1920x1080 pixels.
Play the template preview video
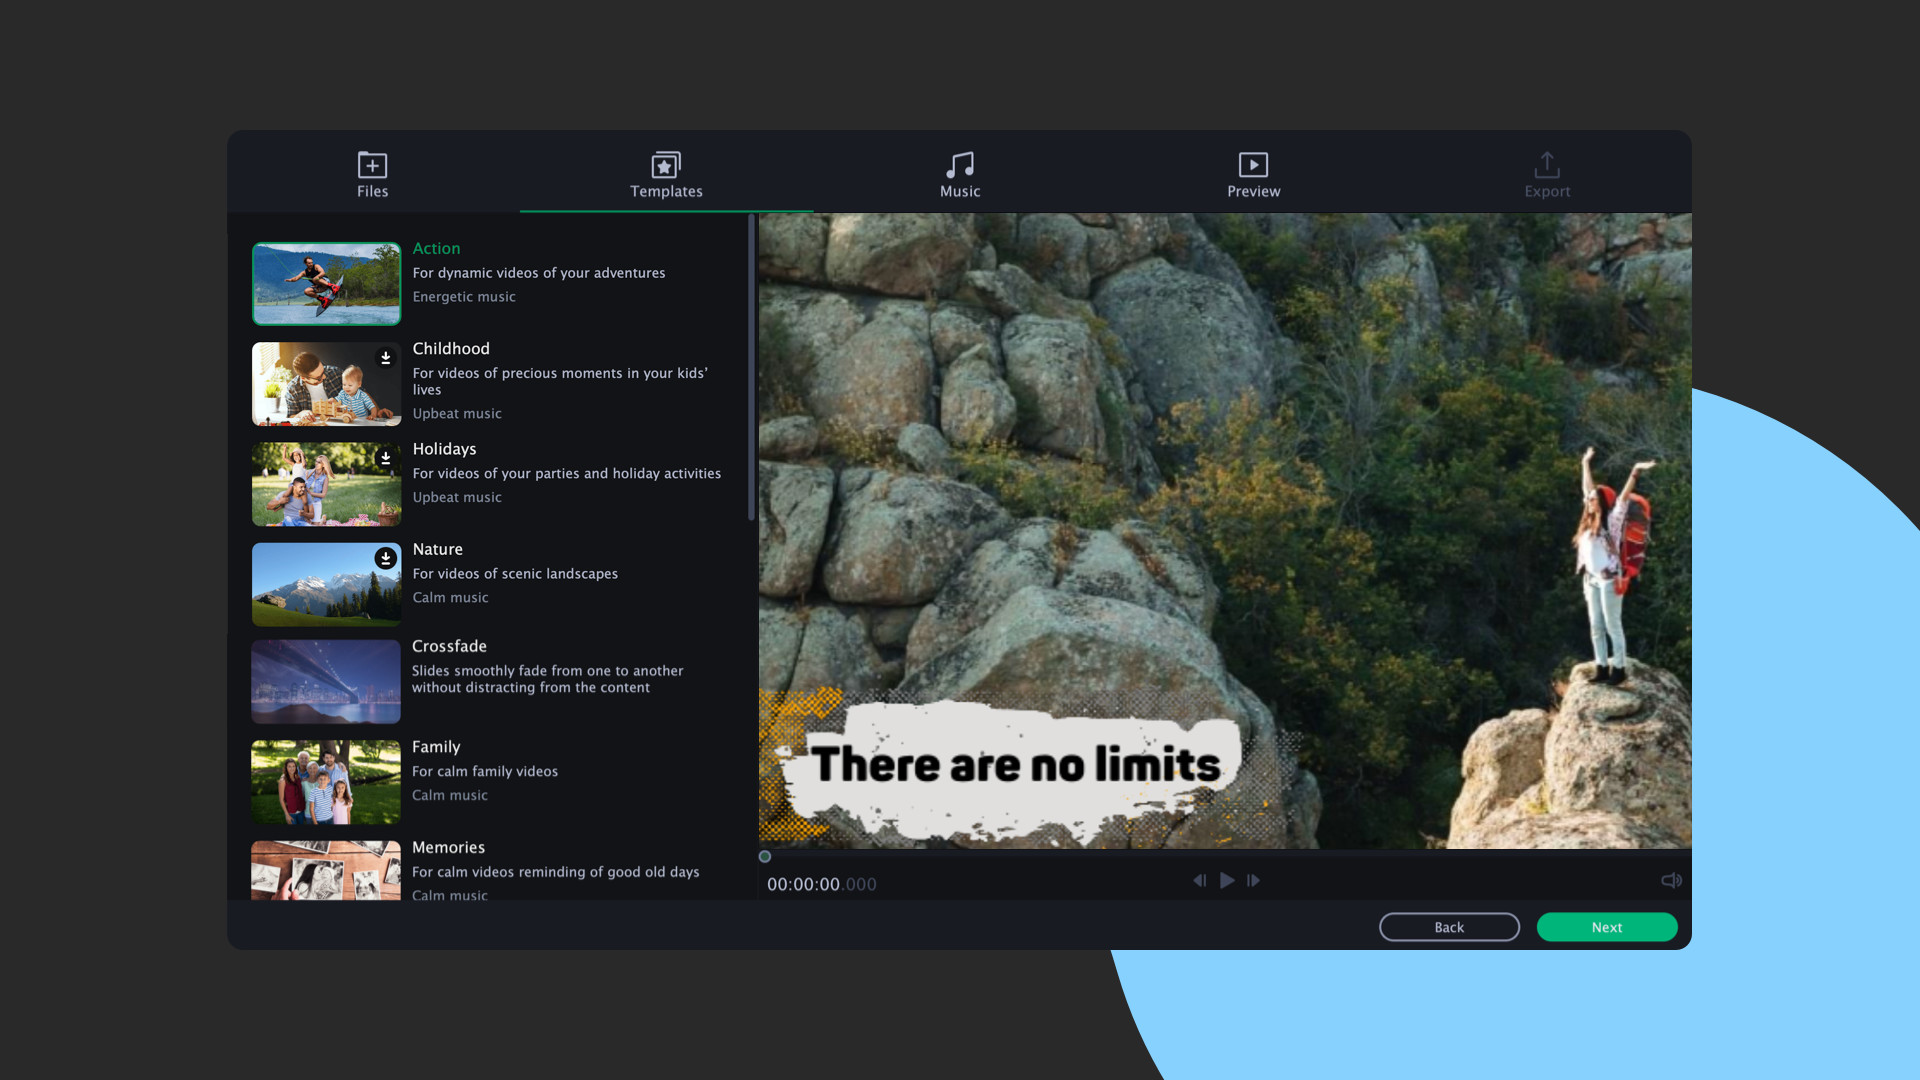coord(1227,881)
